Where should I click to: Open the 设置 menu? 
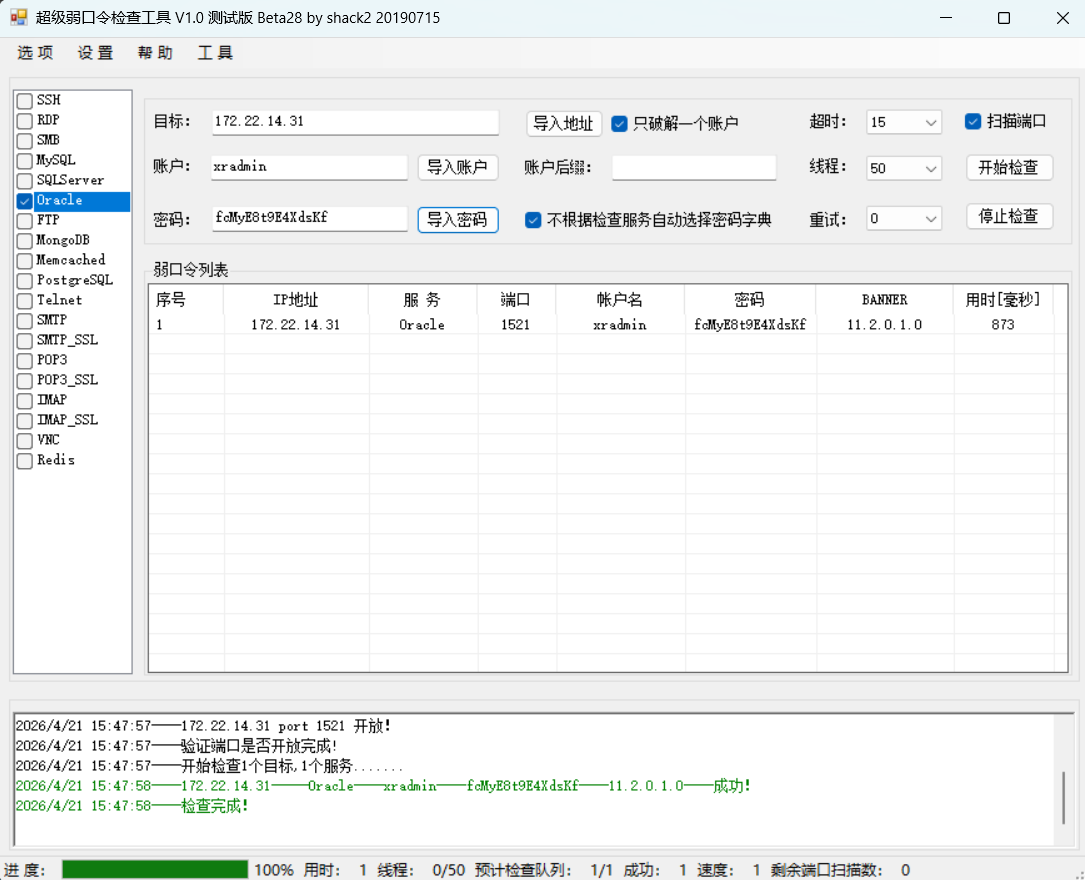(x=95, y=53)
